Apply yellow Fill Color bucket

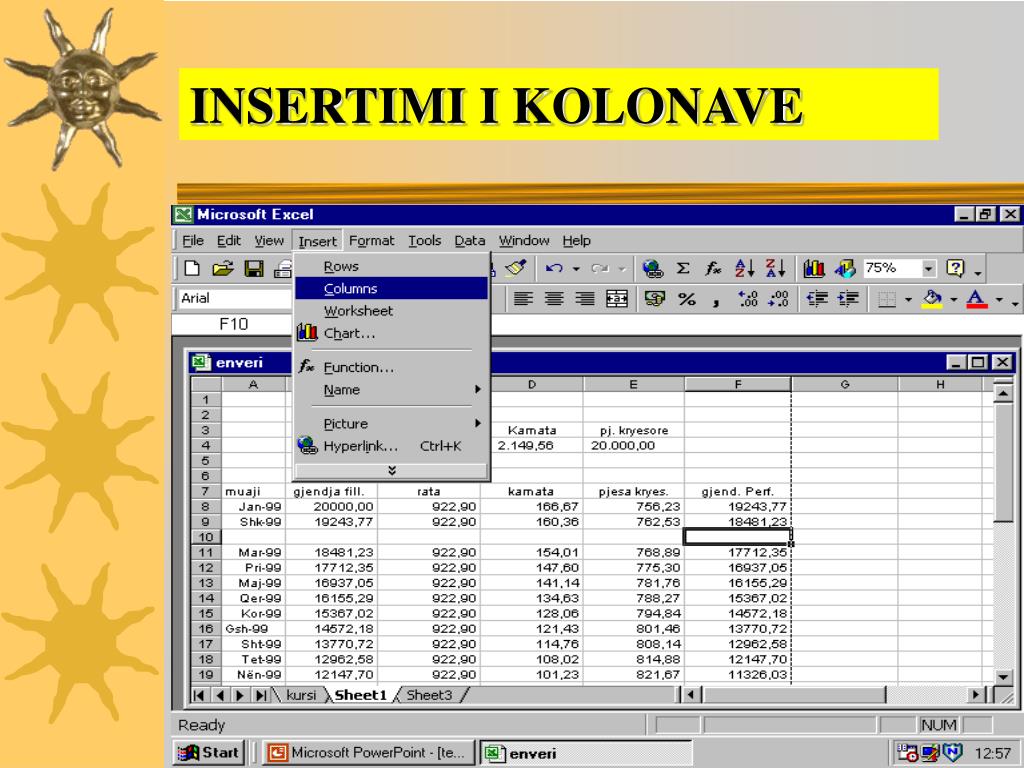click(x=932, y=299)
